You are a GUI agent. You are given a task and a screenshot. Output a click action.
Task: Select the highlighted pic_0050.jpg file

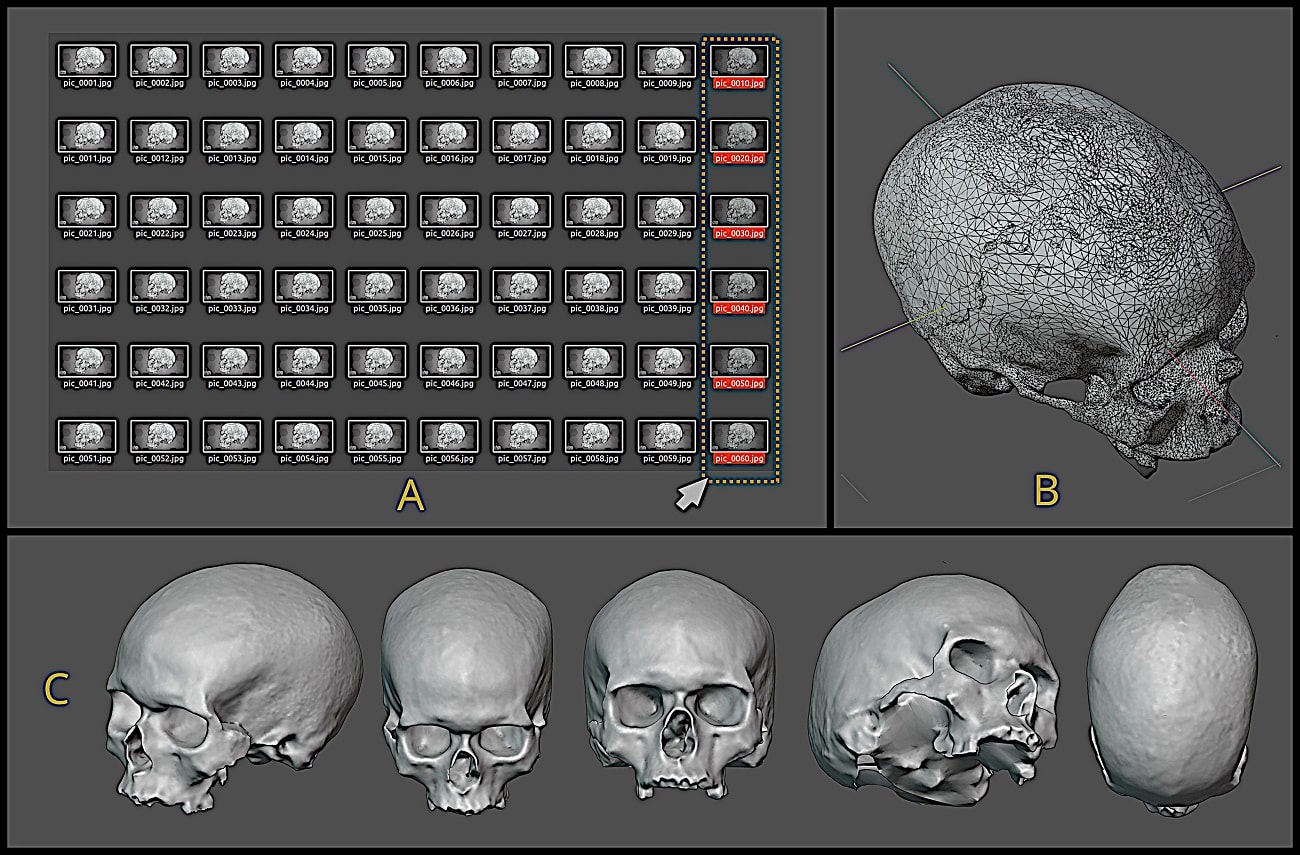click(x=739, y=361)
